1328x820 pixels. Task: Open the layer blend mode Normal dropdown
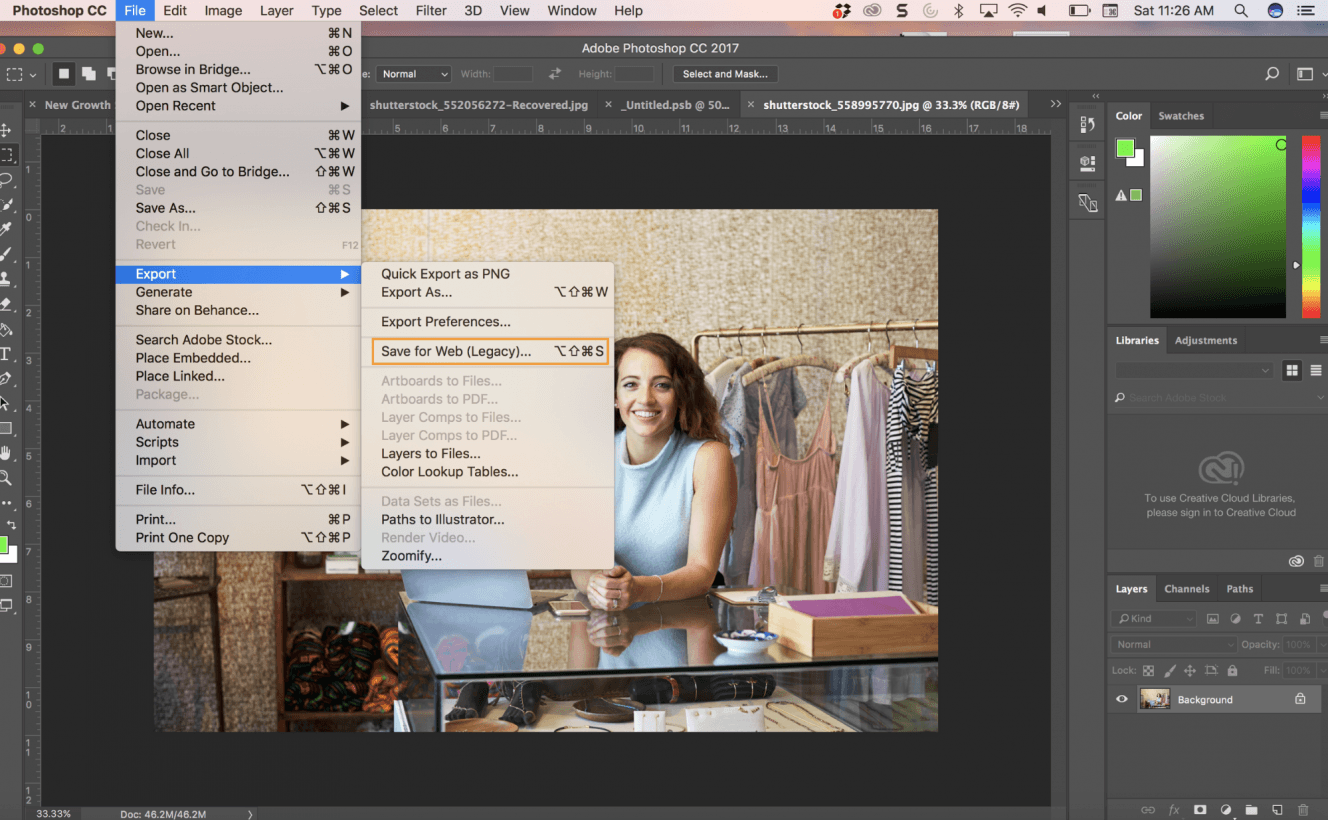click(1172, 645)
